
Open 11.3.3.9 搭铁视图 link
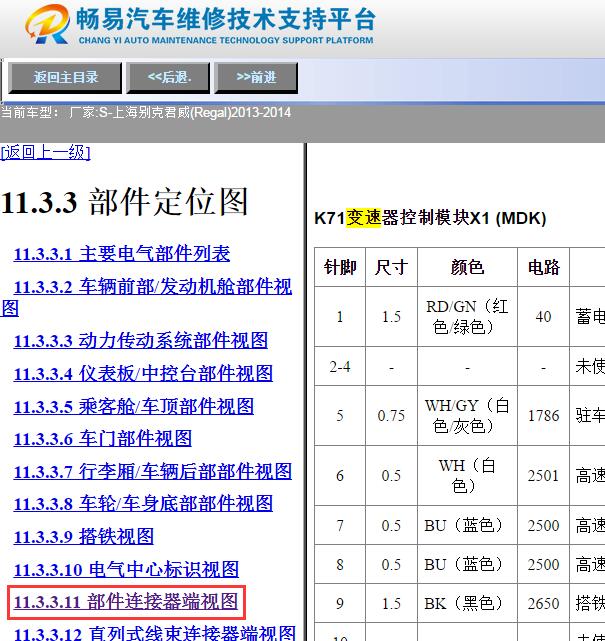click(84, 537)
